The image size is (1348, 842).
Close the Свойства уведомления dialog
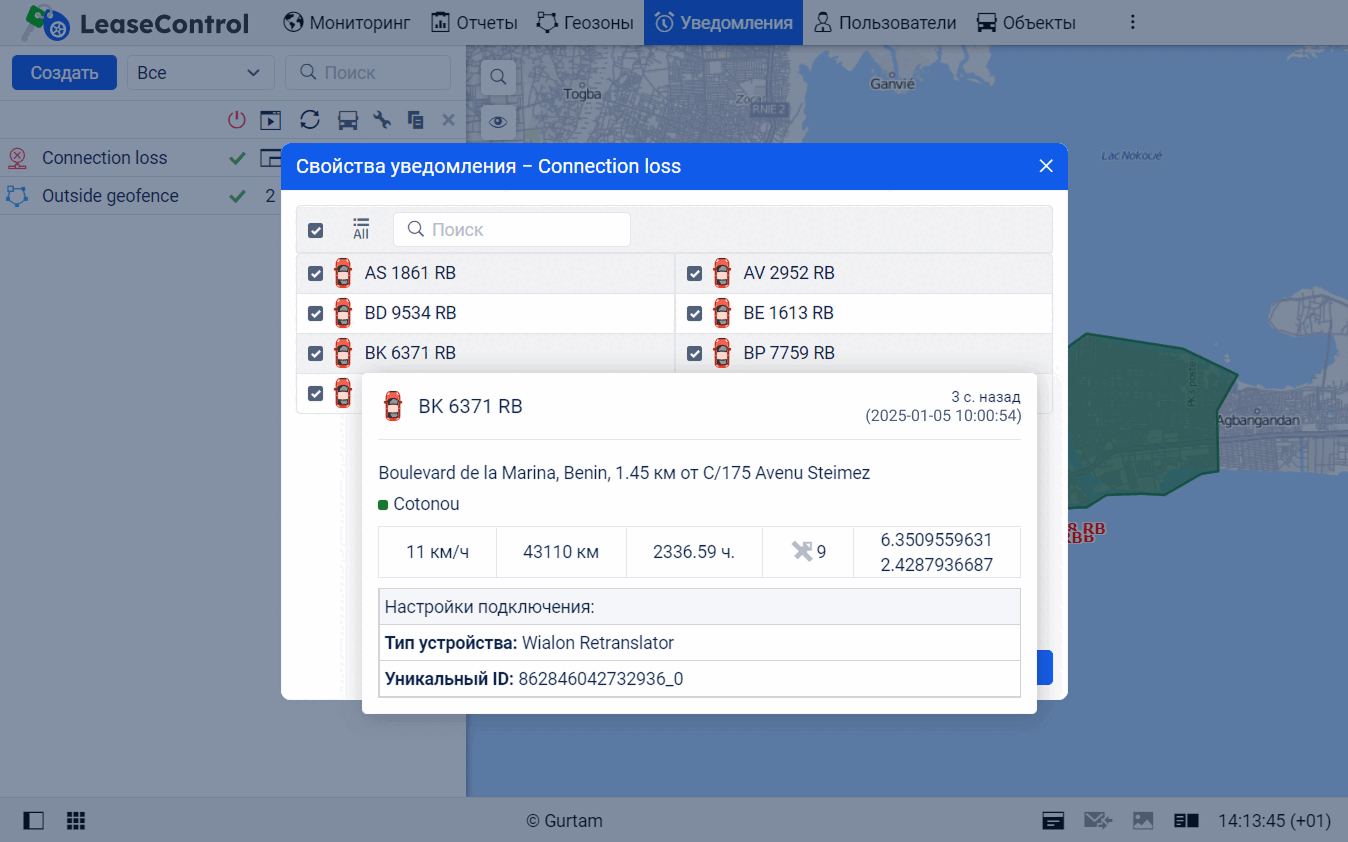(1046, 166)
